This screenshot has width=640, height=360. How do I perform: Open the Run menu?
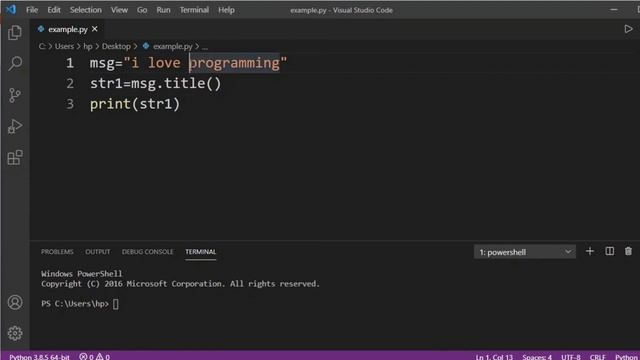point(163,10)
